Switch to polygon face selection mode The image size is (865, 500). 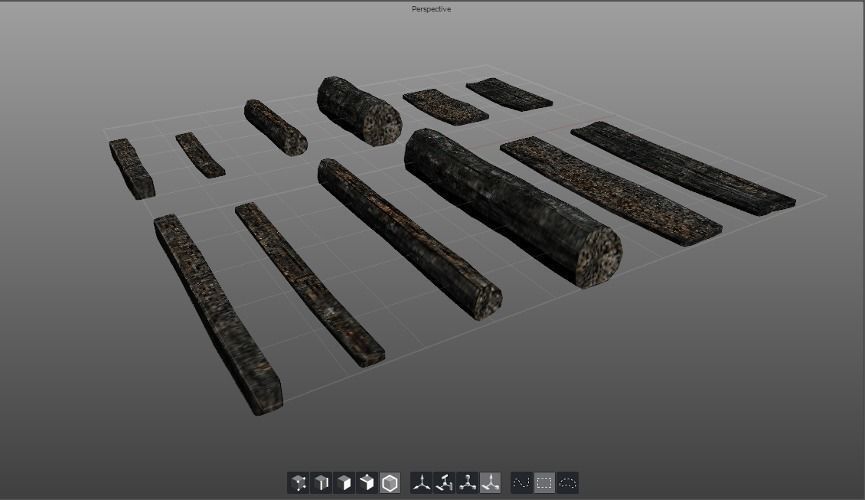pyautogui.click(x=344, y=483)
